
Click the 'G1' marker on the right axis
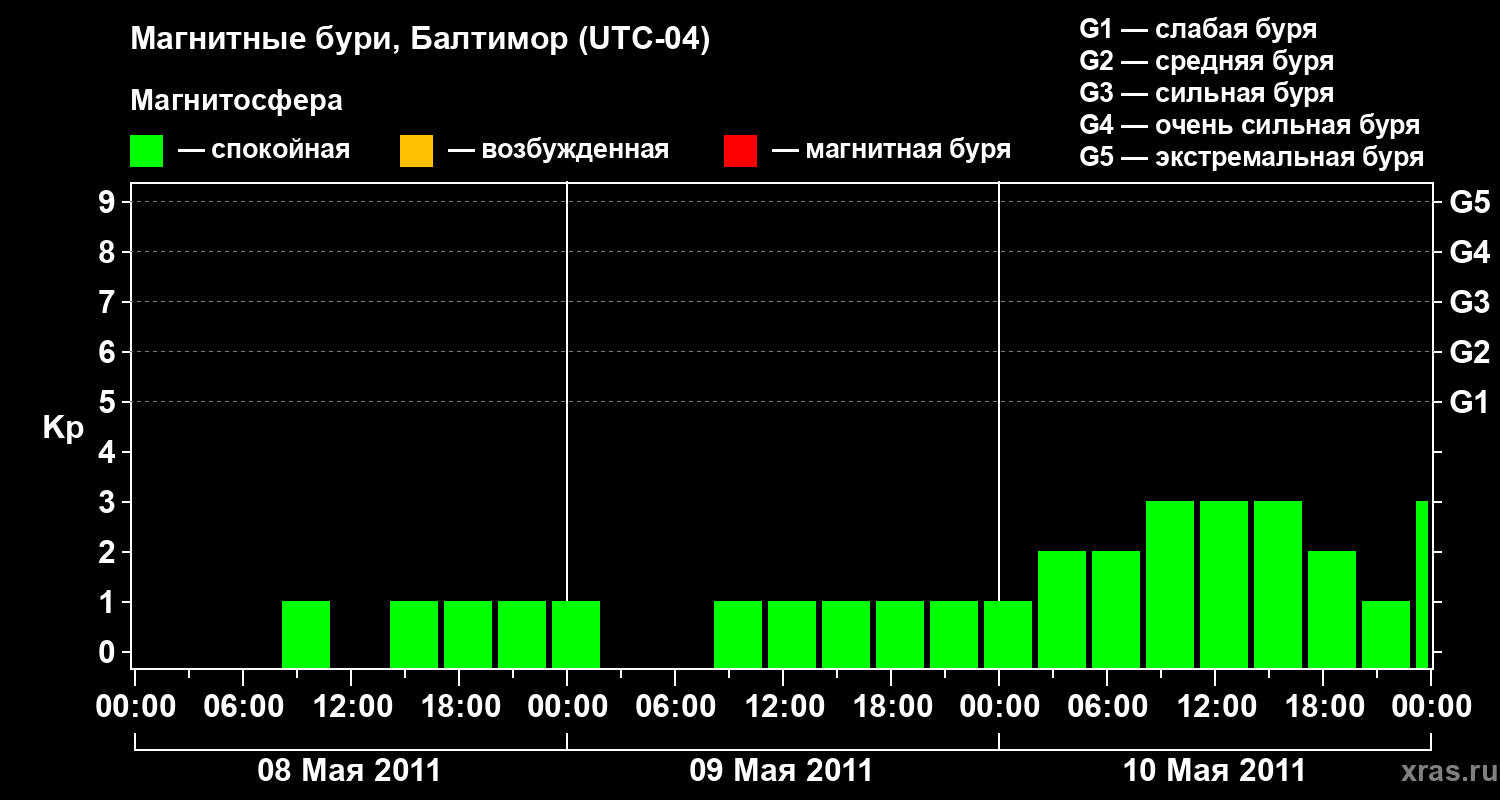(1469, 403)
